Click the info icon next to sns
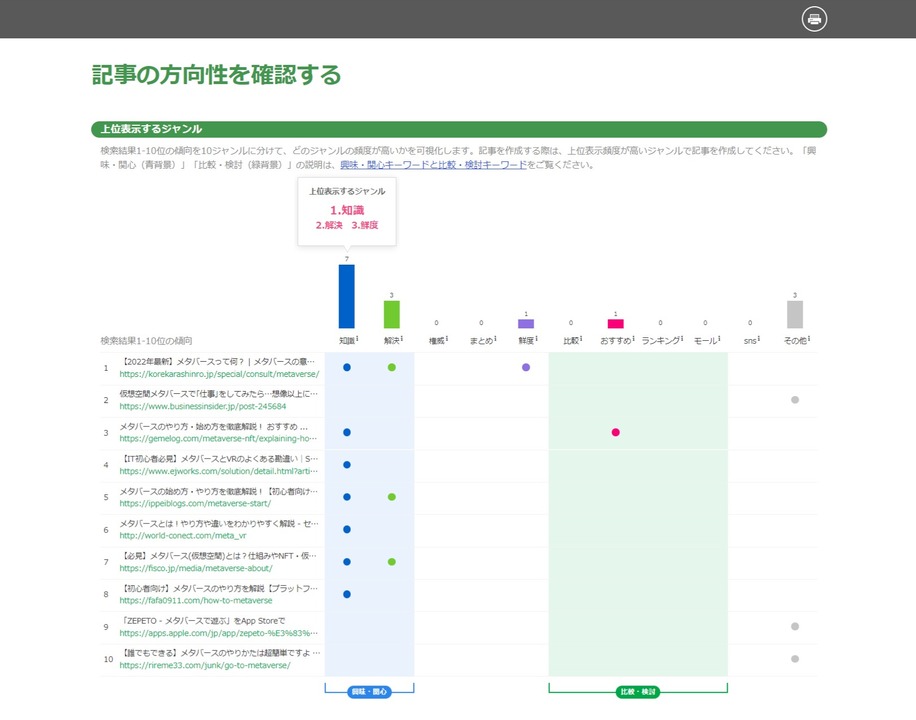Screen dimensions: 916x720 [759, 338]
